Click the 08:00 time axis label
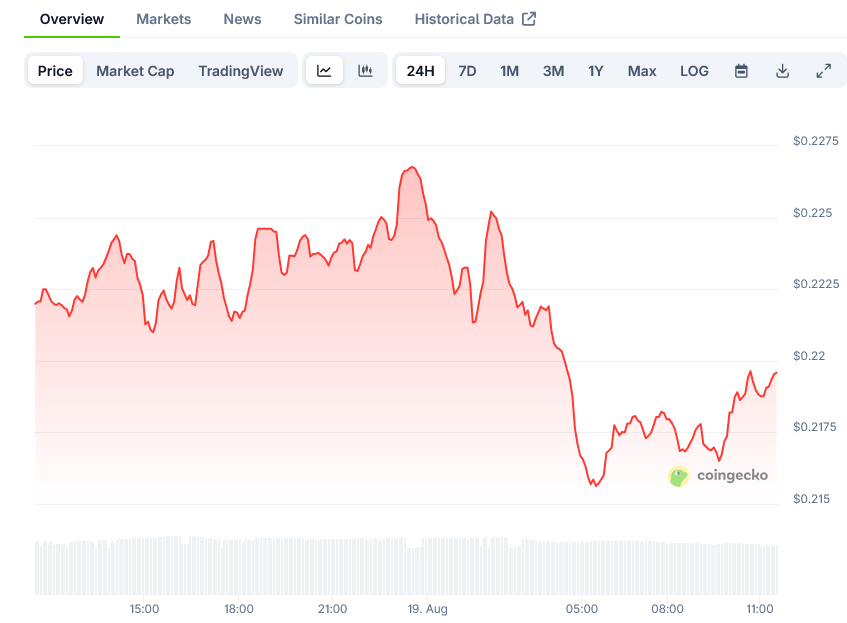The height and width of the screenshot is (623, 847). (x=667, y=609)
